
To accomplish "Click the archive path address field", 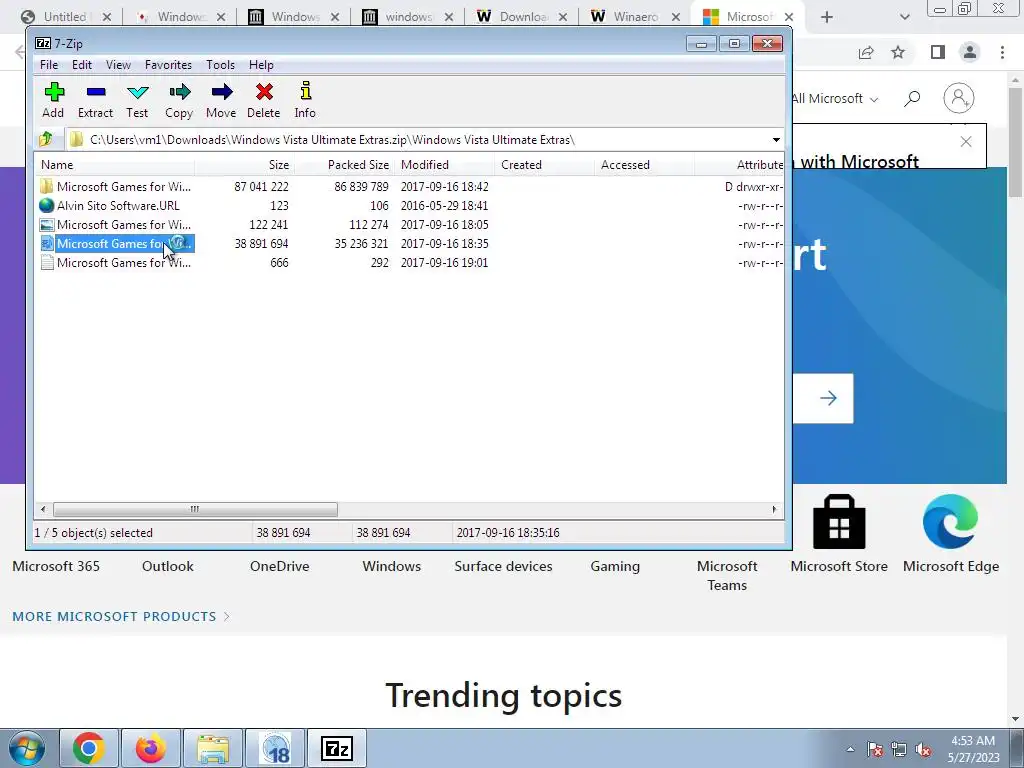I will (x=418, y=140).
